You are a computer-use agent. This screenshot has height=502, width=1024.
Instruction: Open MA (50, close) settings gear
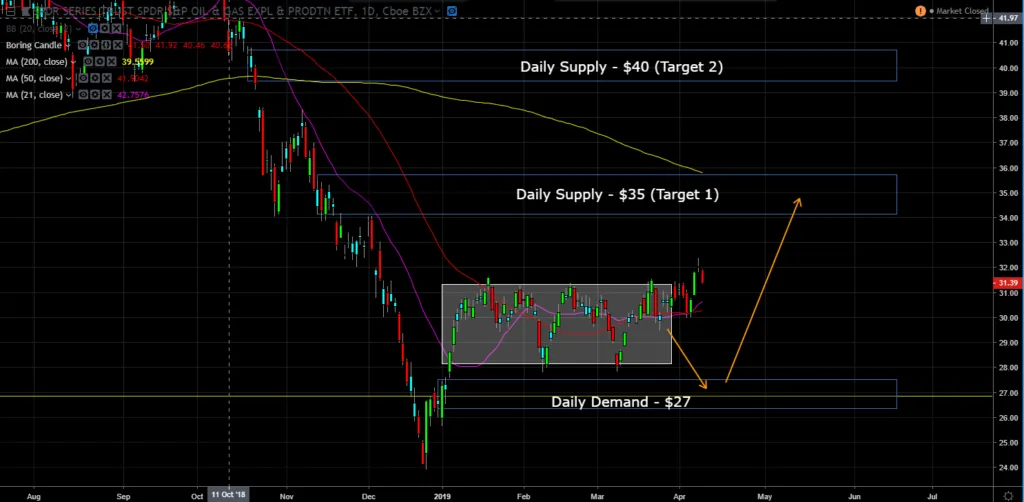click(x=95, y=78)
